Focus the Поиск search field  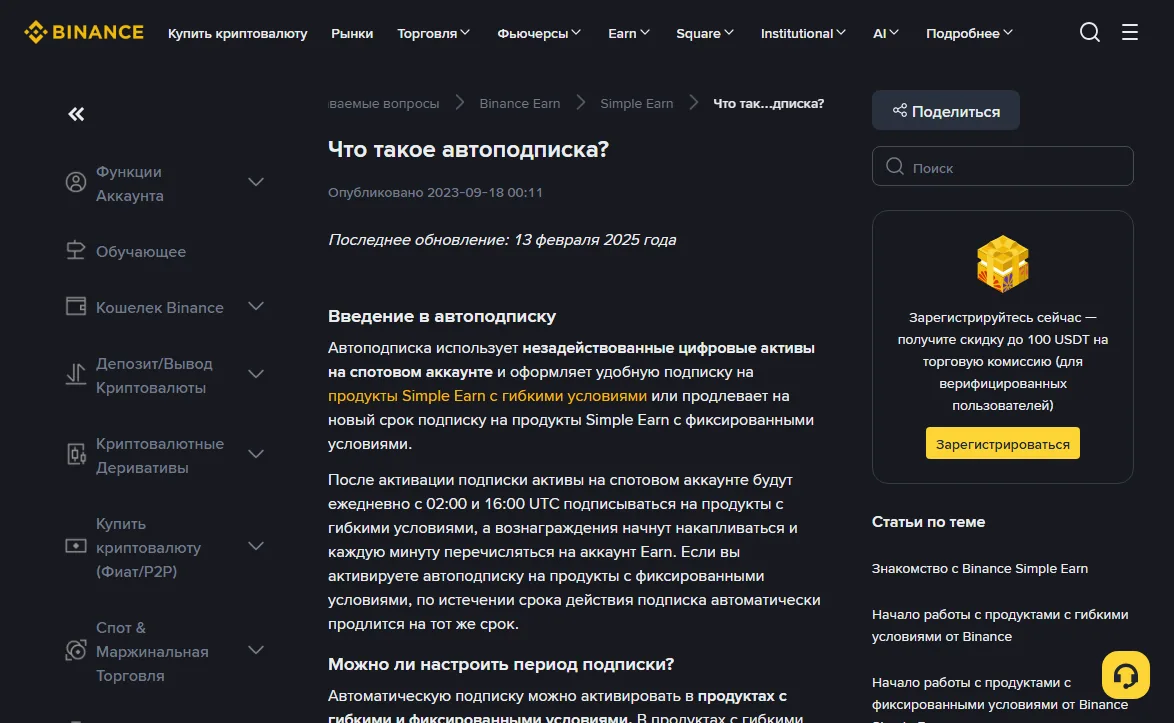[x=1003, y=166]
